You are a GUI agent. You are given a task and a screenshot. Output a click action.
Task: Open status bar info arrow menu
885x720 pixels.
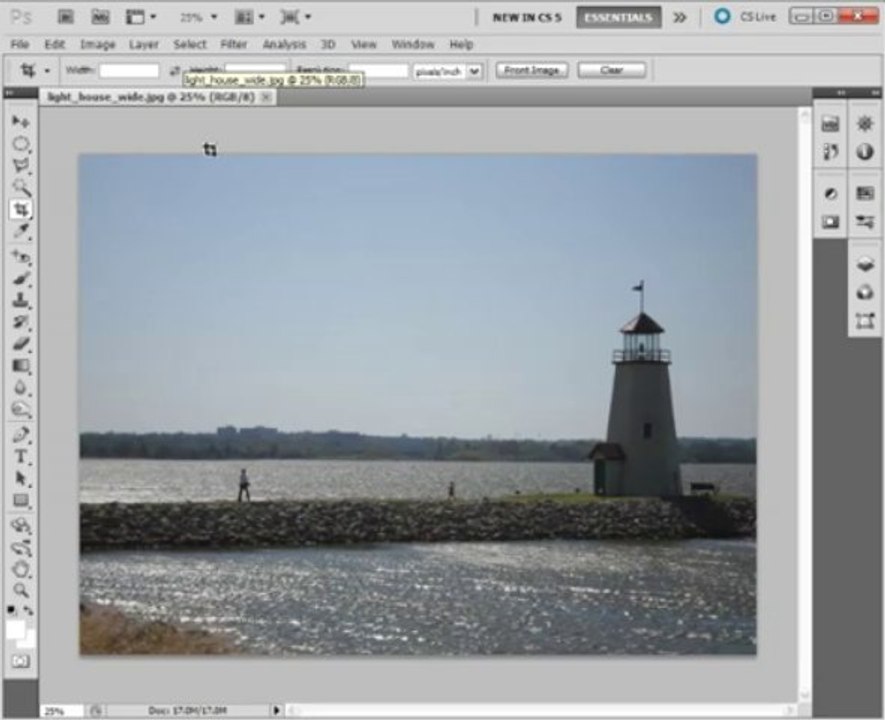coord(276,710)
